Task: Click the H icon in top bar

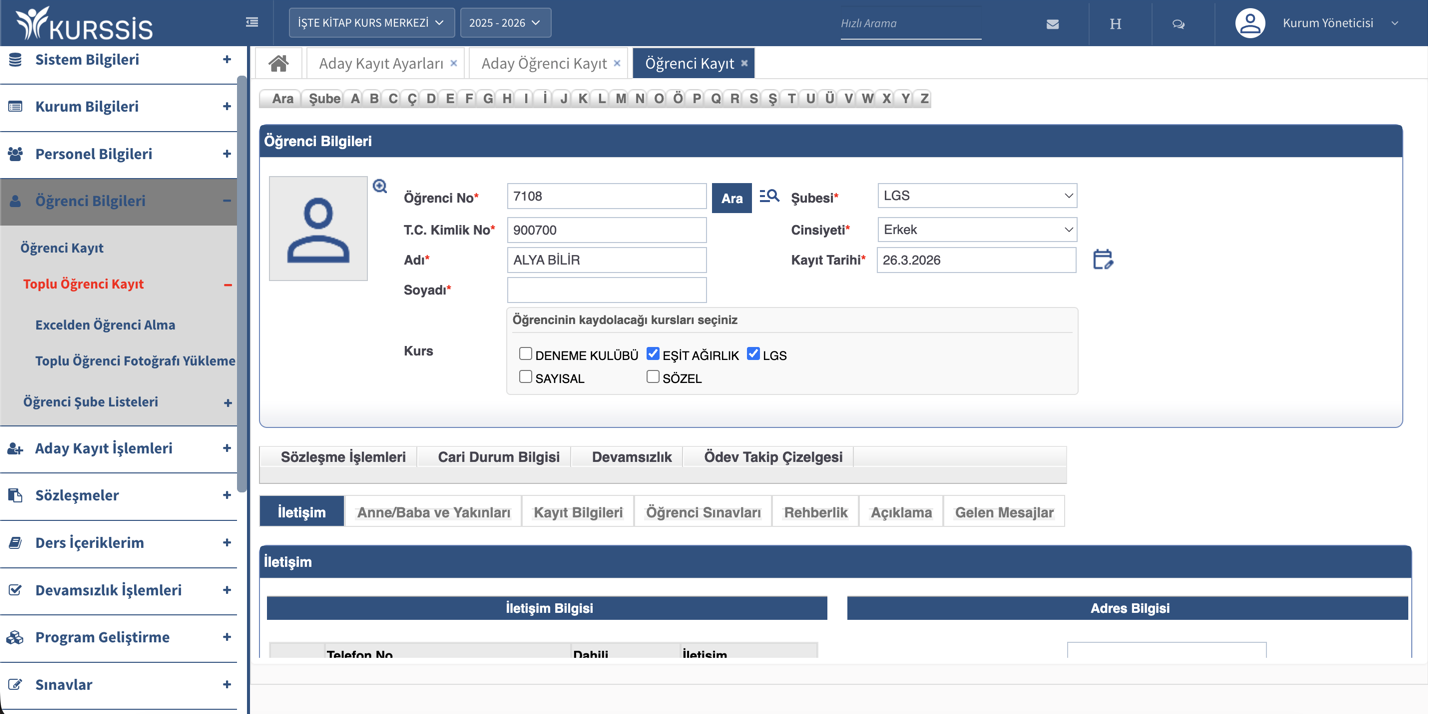Action: [1116, 24]
